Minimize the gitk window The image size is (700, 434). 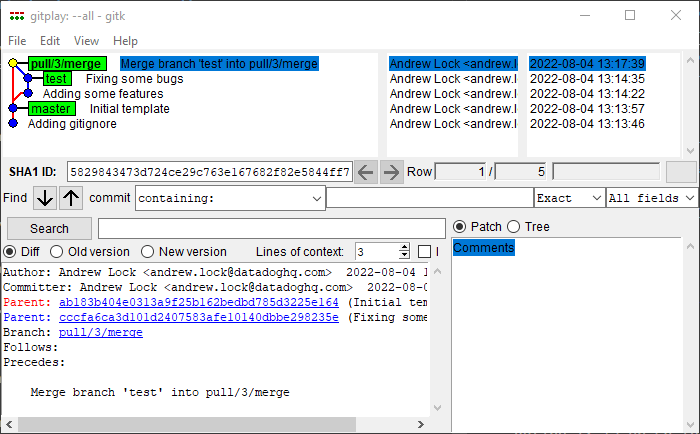[x=585, y=16]
